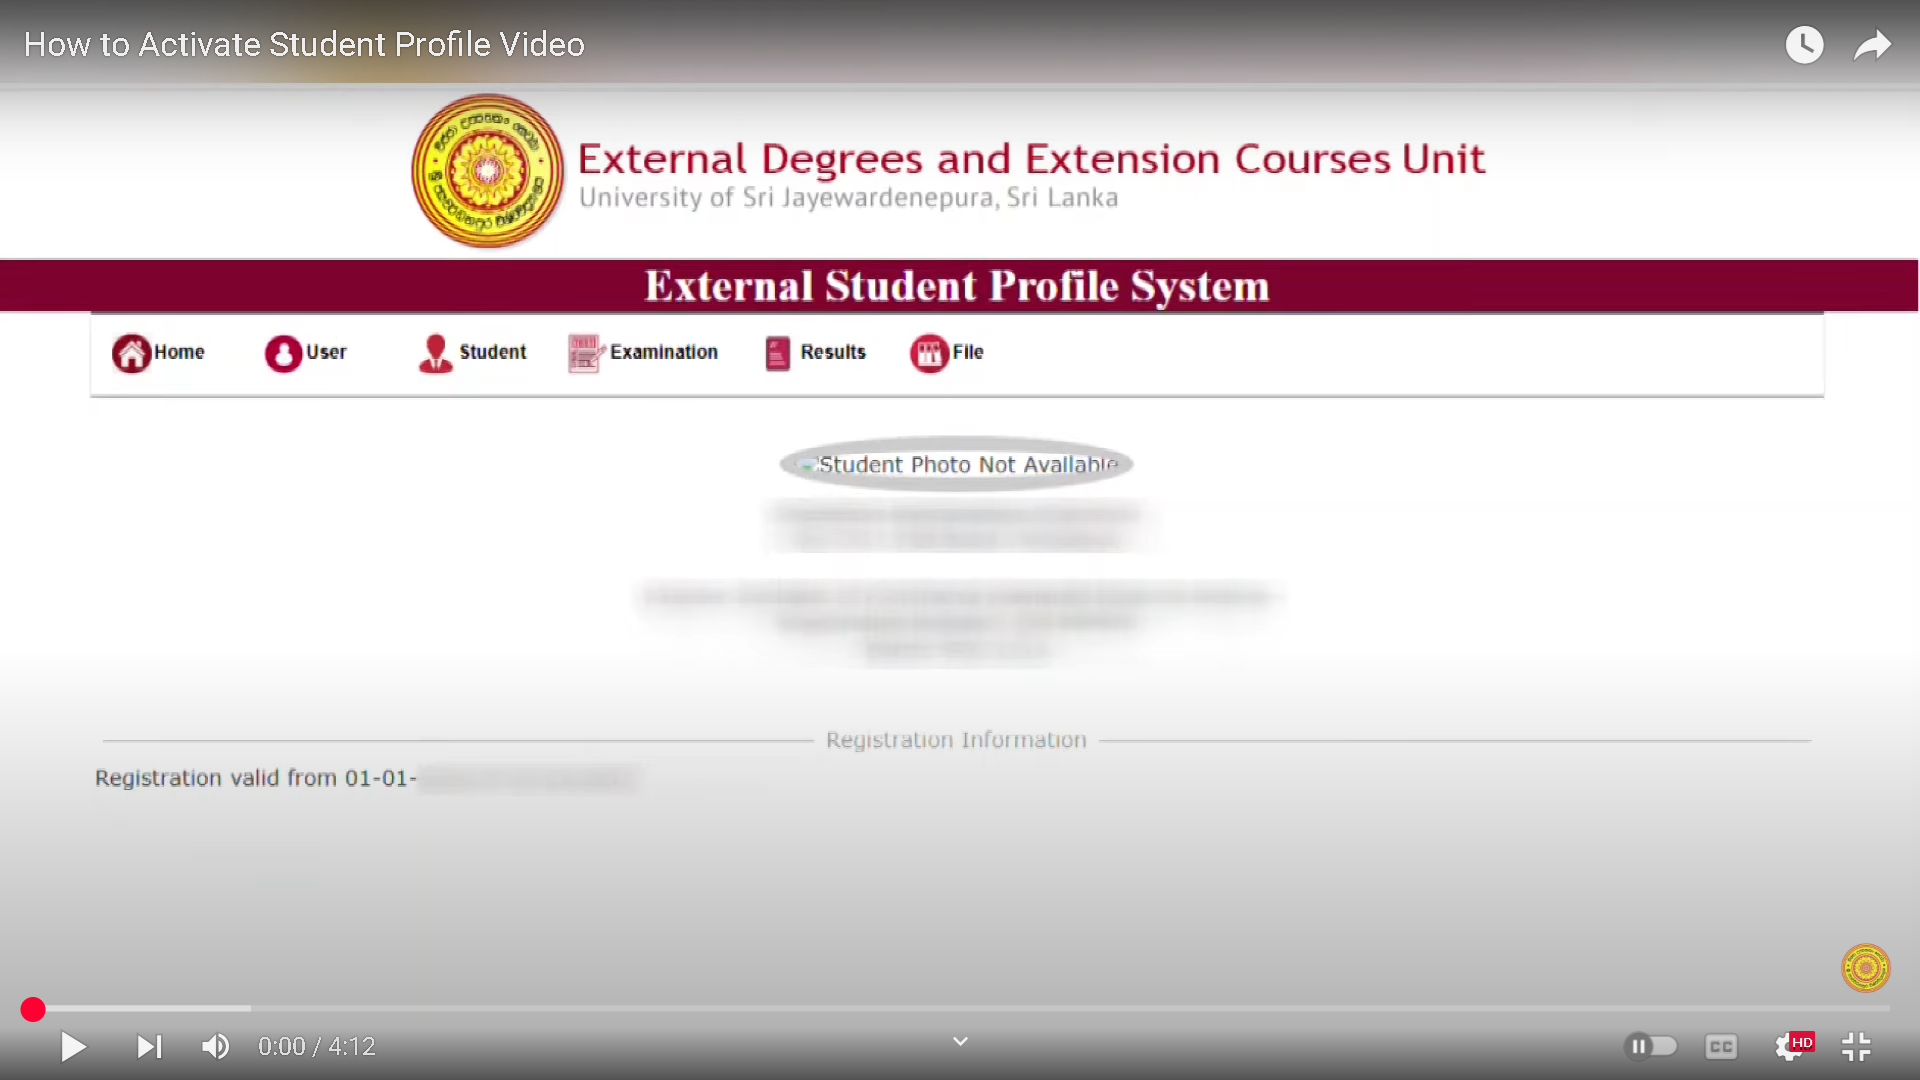Exit full screen mode
The width and height of the screenshot is (1920, 1080).
(x=1857, y=1047)
